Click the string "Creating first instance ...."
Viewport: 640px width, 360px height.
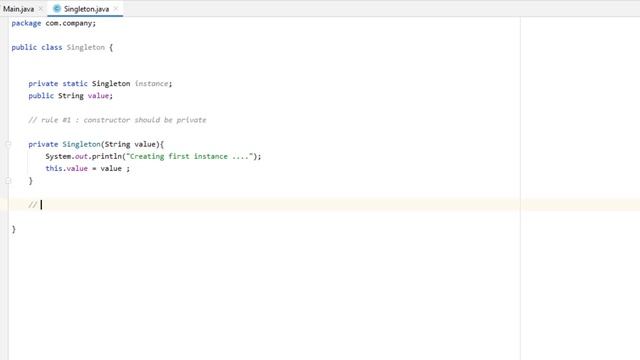coord(190,156)
